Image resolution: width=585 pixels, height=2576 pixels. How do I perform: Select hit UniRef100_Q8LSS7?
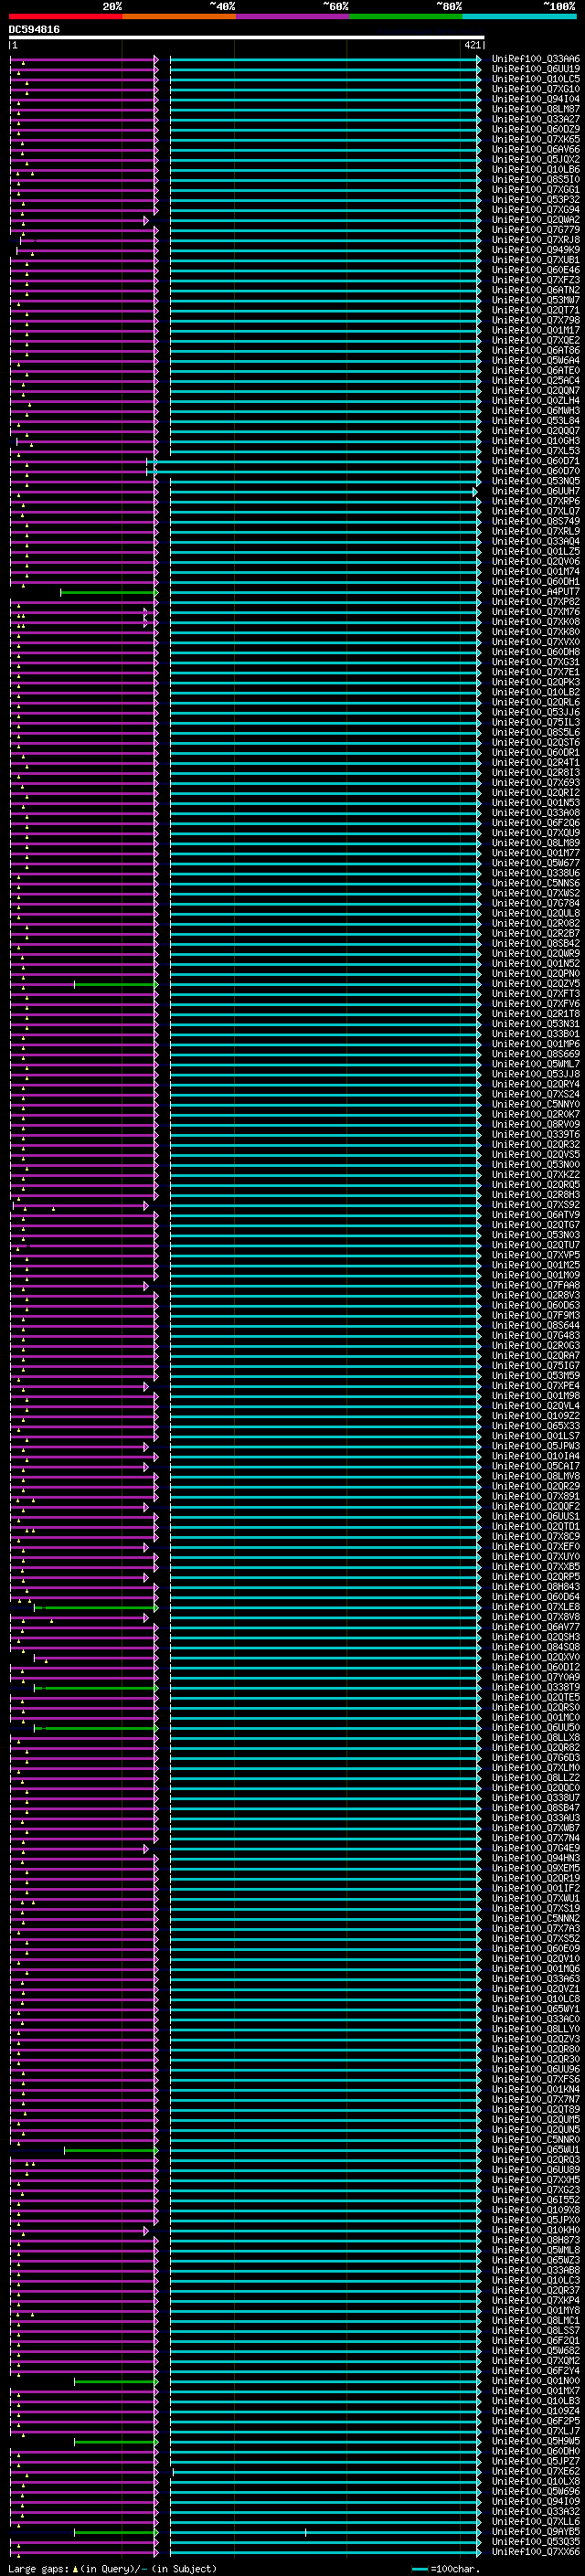(x=536, y=2331)
